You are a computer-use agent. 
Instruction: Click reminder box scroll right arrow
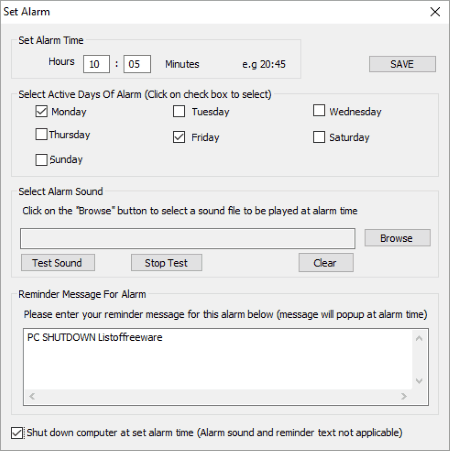click(x=404, y=396)
